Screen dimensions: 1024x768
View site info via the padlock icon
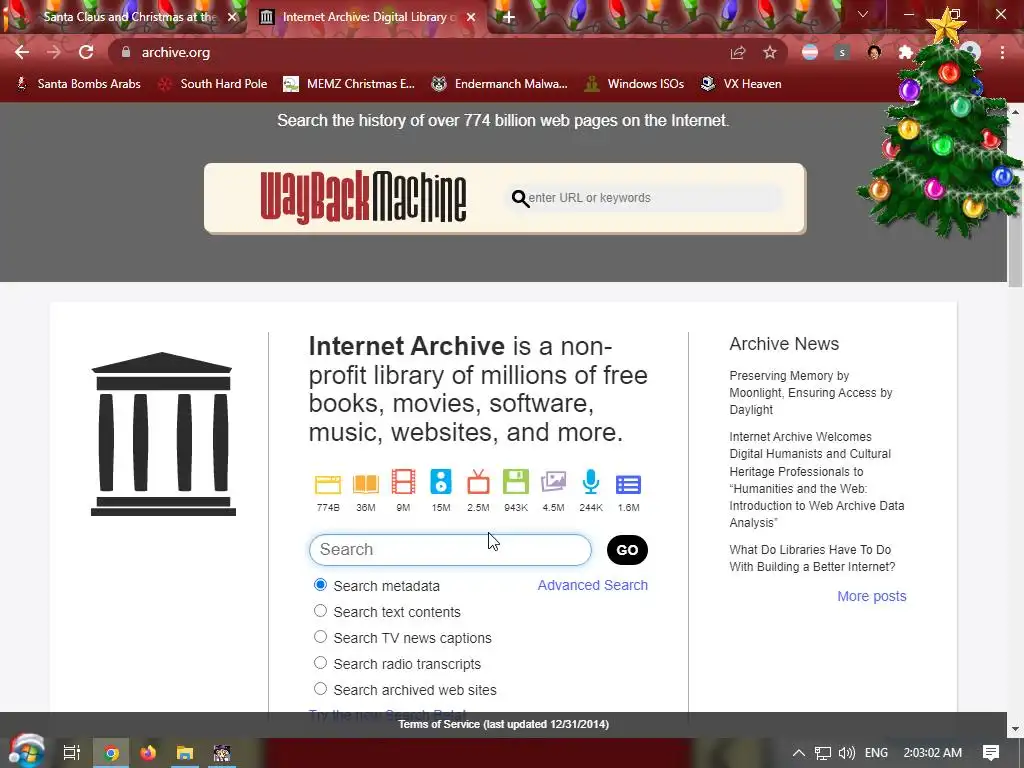(126, 52)
